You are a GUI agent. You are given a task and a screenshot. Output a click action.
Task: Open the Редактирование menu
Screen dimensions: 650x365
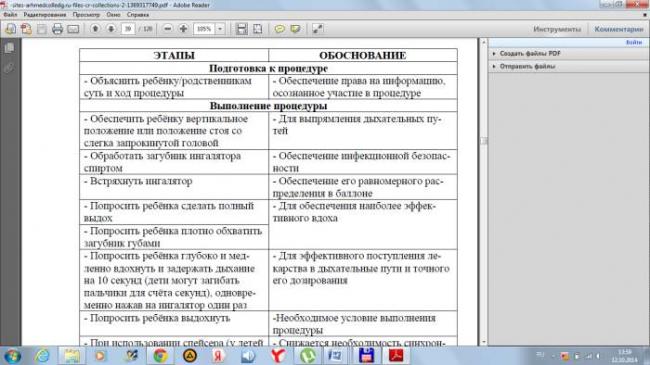(x=45, y=15)
